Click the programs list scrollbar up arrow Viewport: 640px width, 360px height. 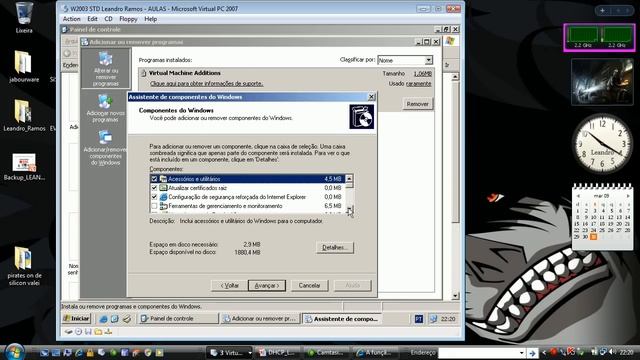pos(456,77)
